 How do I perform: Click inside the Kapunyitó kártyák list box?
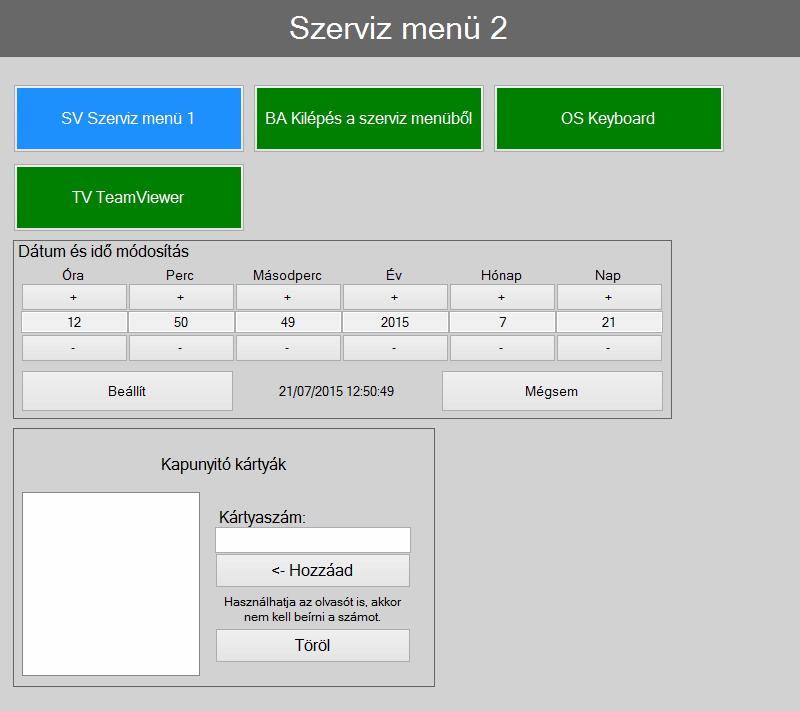(111, 584)
